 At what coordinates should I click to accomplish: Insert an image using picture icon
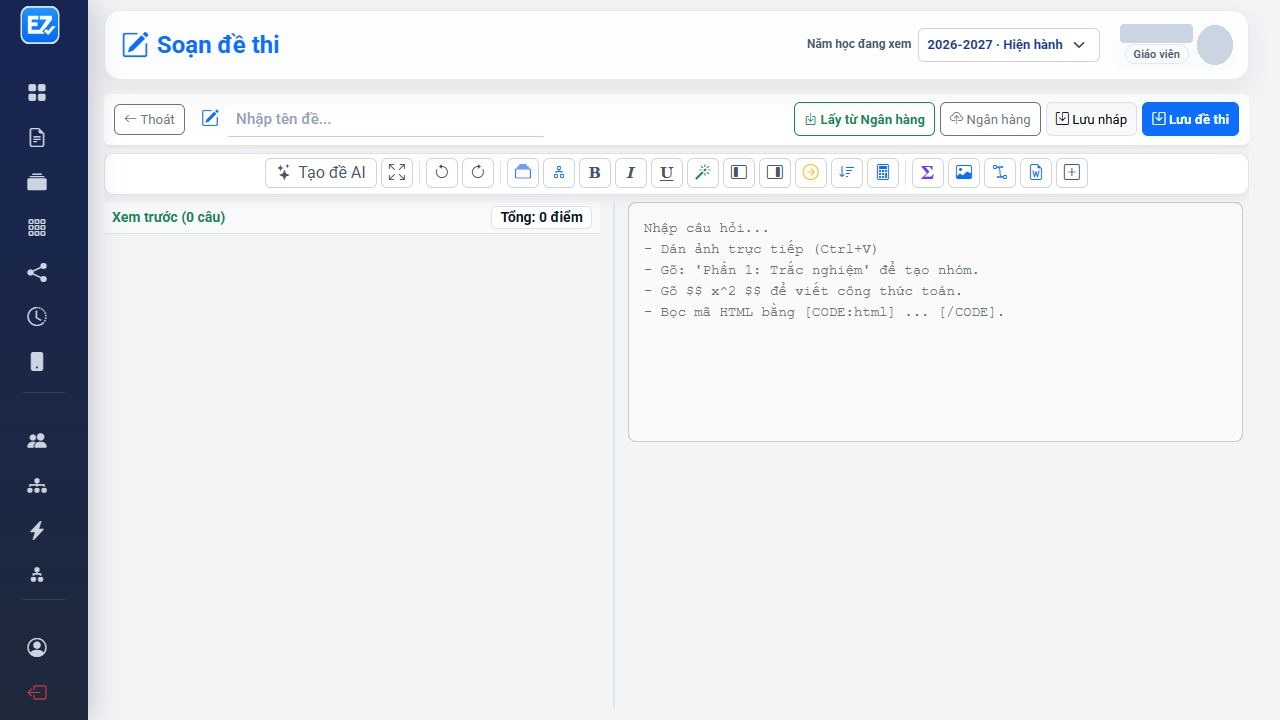click(964, 172)
